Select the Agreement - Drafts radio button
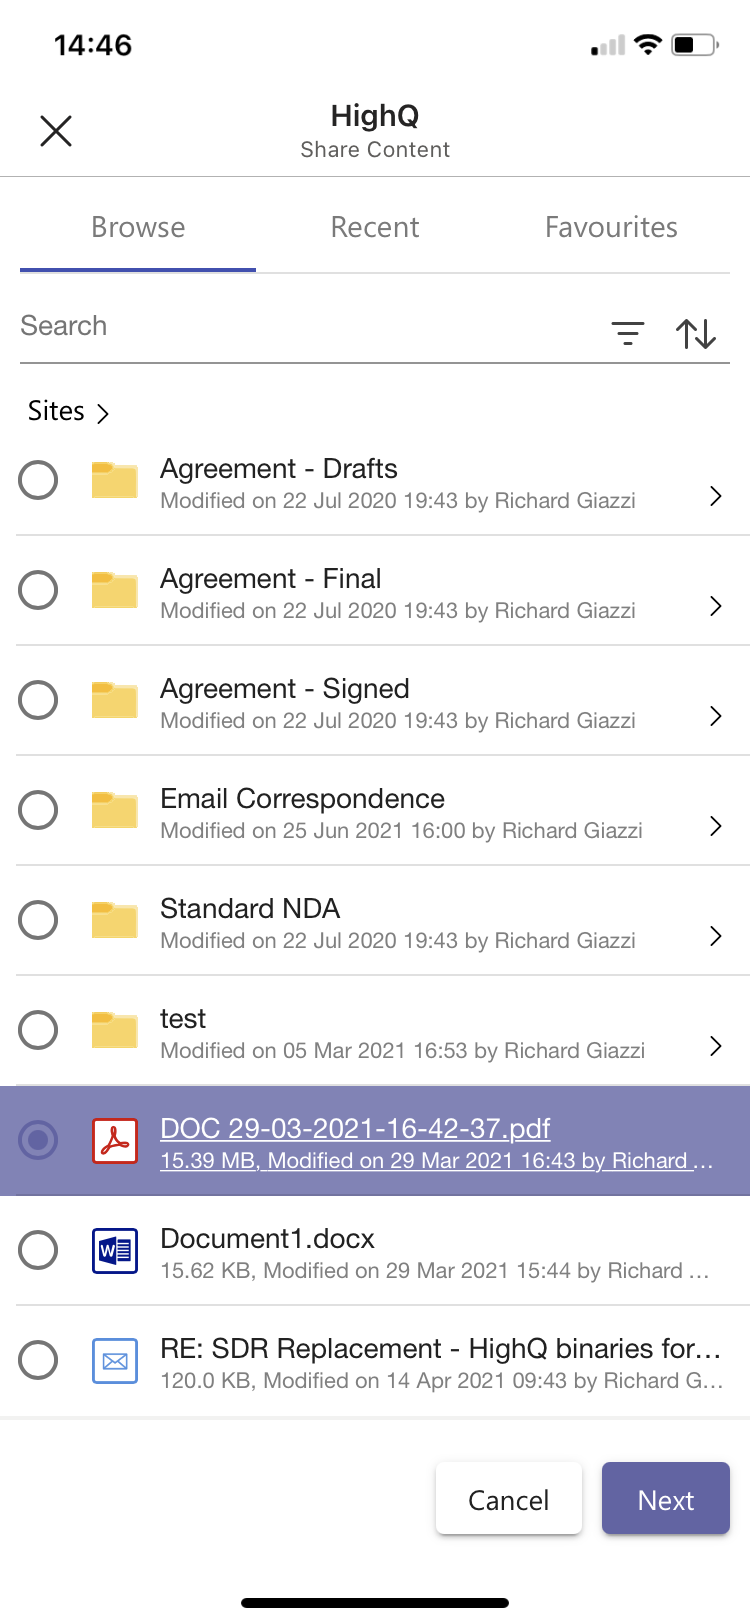The width and height of the screenshot is (750, 1624). (x=38, y=480)
